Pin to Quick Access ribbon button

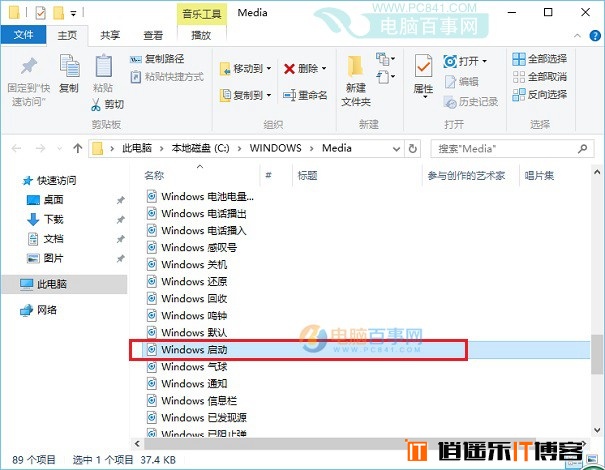[29, 81]
